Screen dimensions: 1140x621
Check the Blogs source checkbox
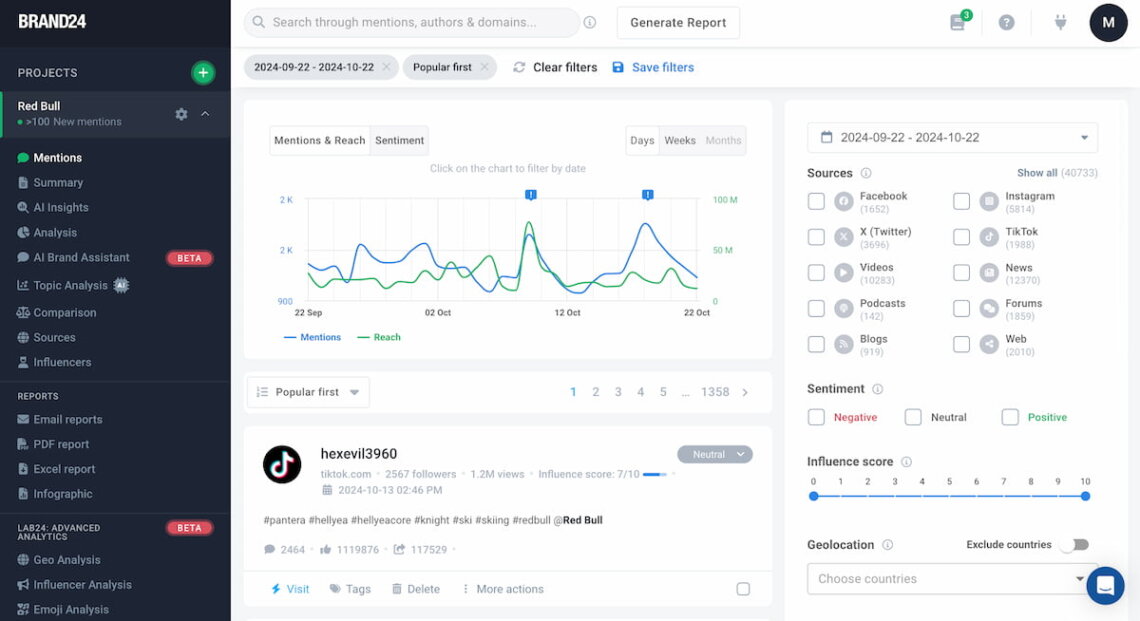pyautogui.click(x=816, y=344)
